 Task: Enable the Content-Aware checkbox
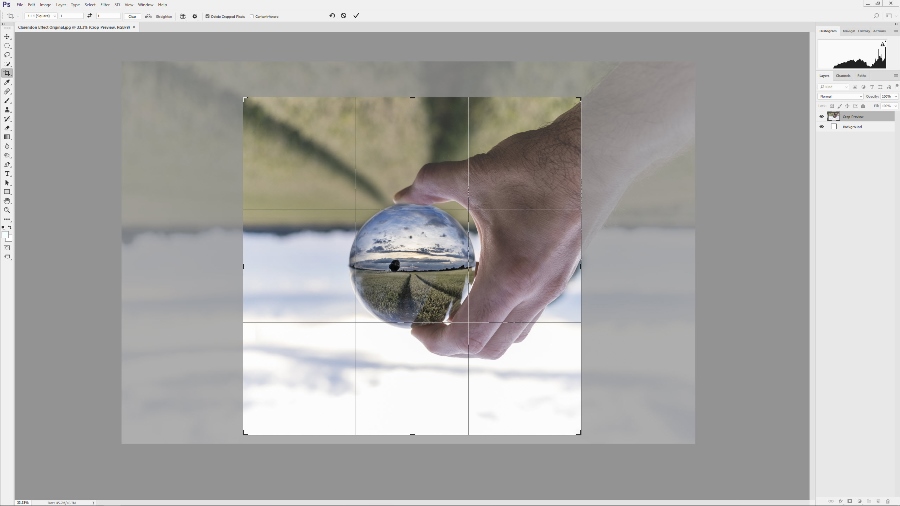point(252,16)
